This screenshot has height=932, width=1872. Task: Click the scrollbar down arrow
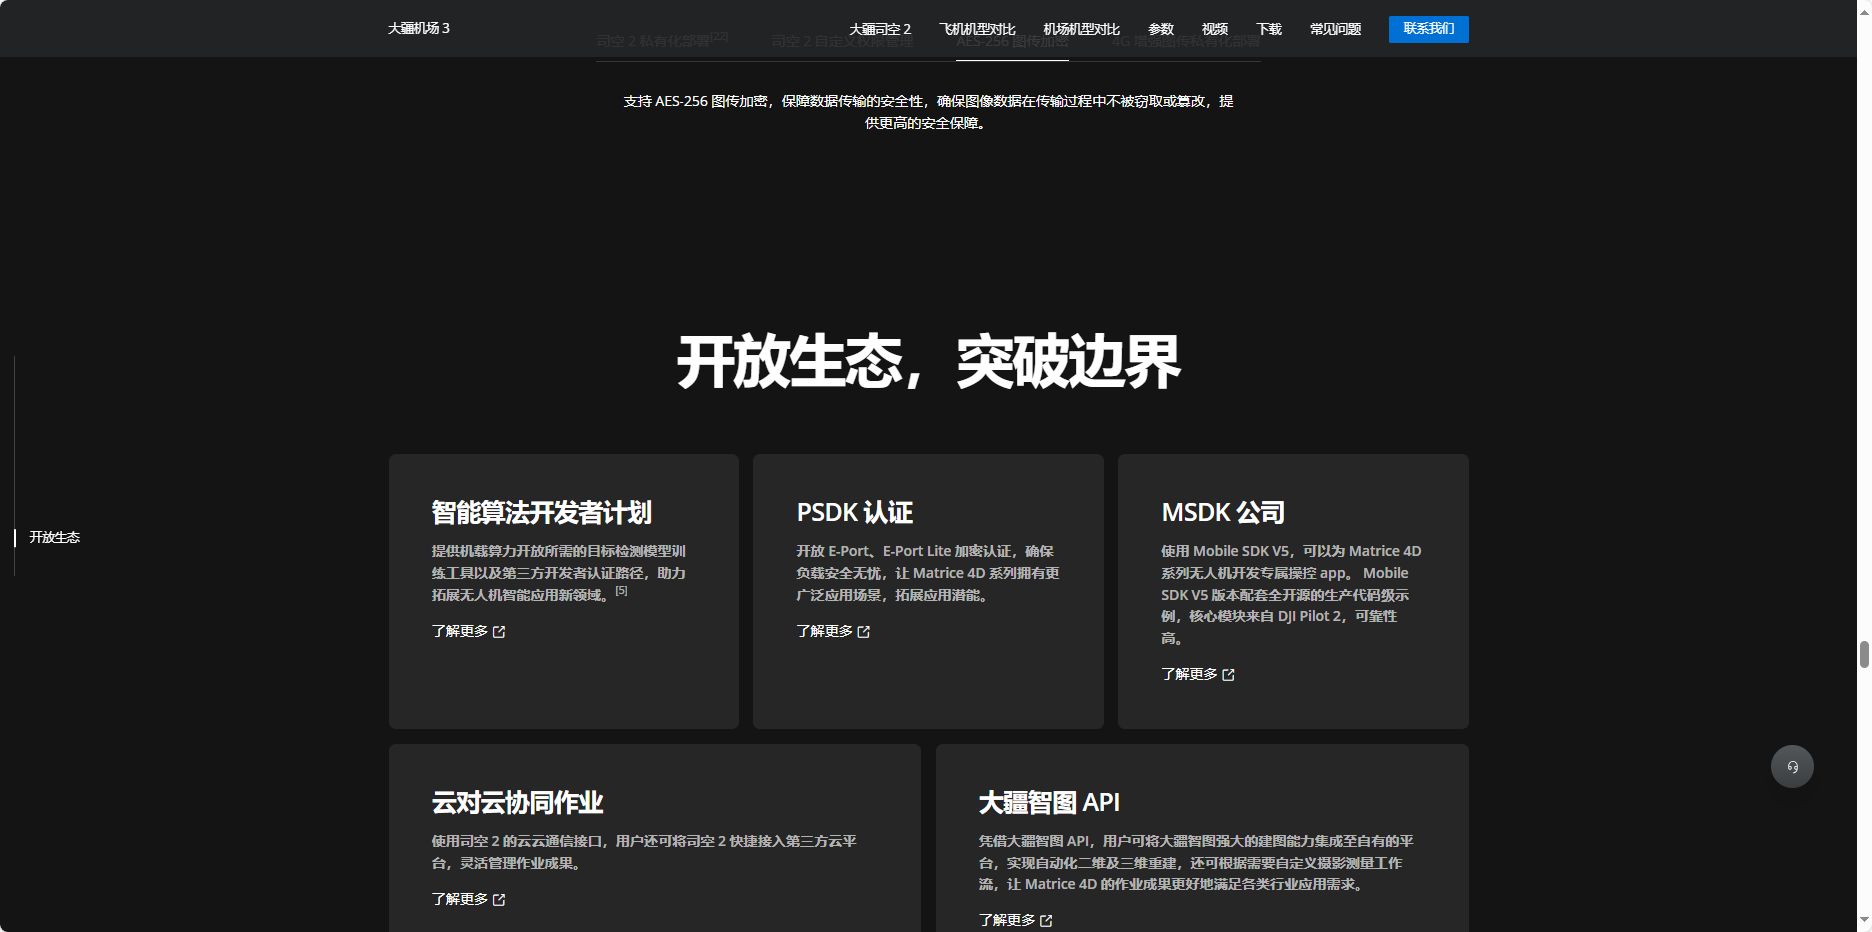[x=1863, y=920]
